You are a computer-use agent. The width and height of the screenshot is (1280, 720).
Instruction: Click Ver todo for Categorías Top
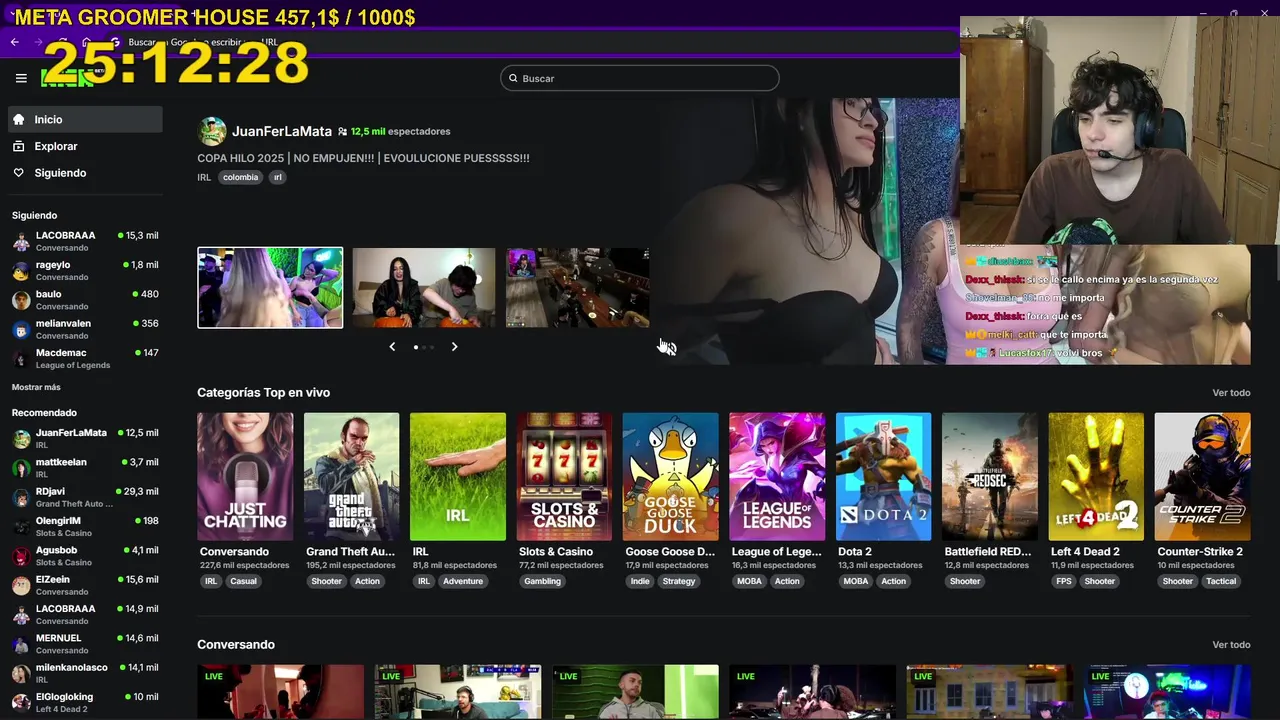point(1231,393)
